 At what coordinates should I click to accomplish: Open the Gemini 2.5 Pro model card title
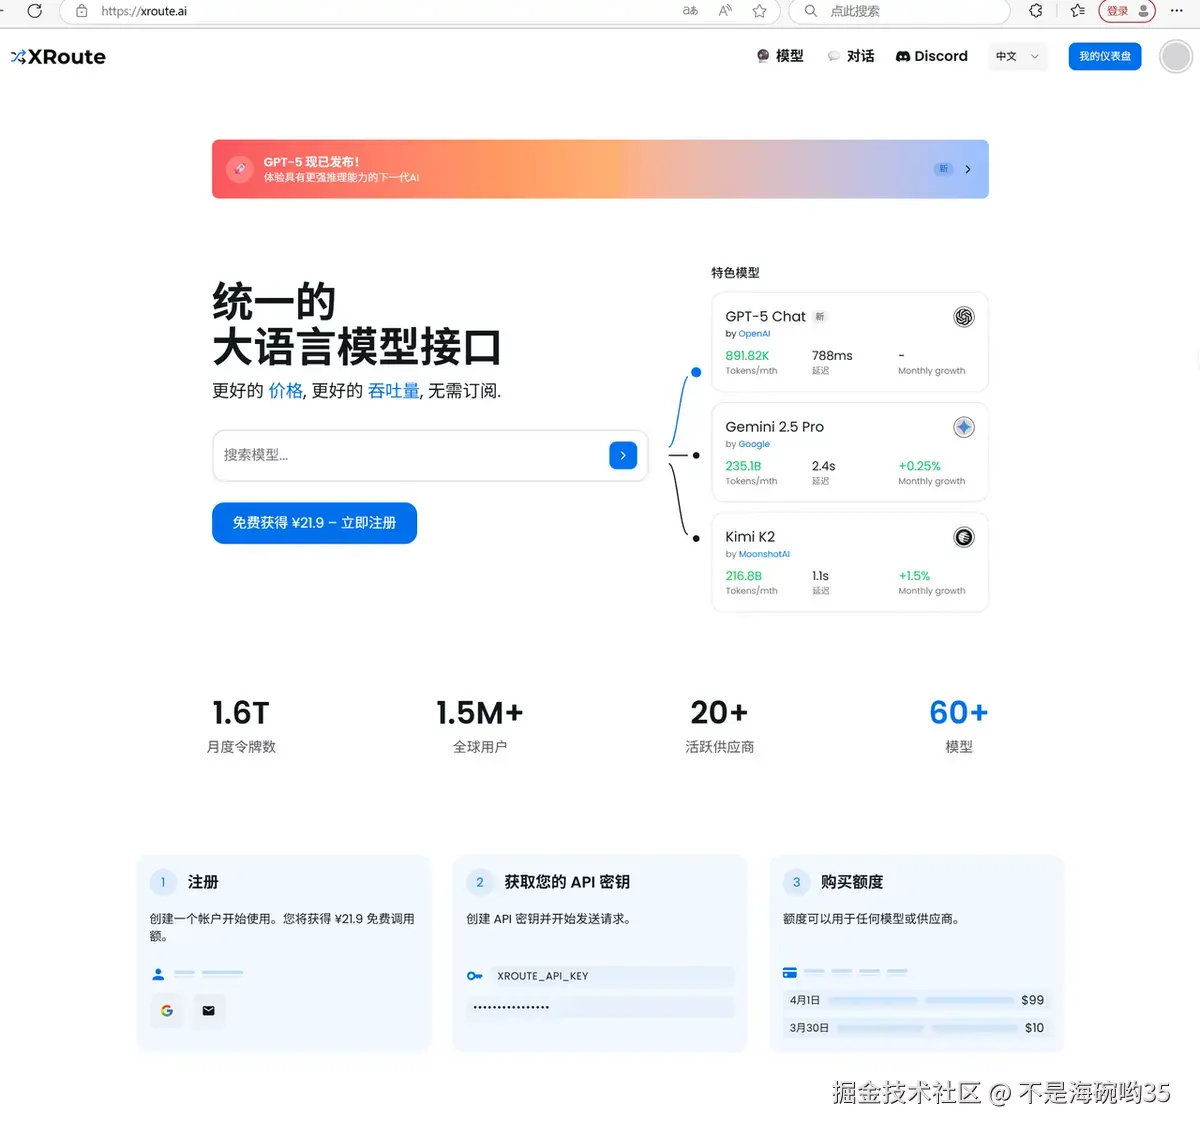[775, 427]
